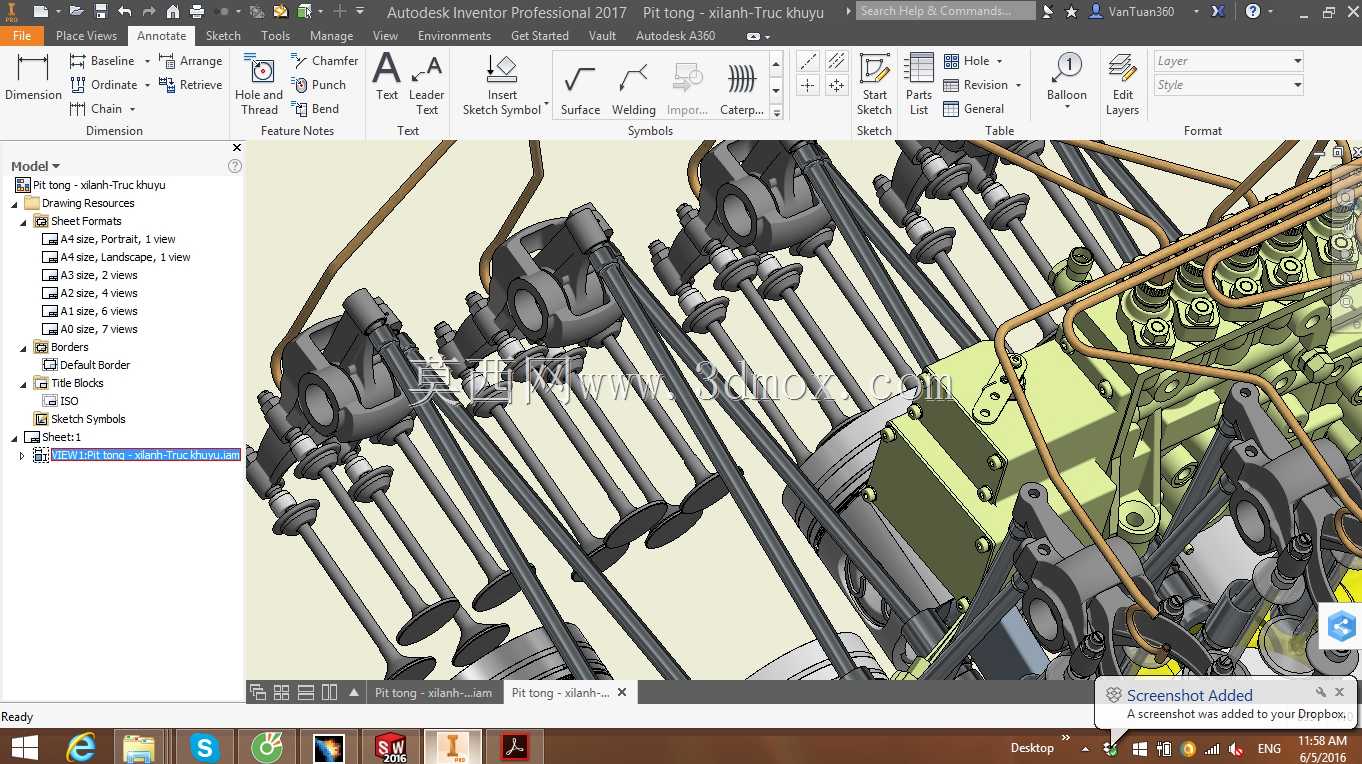Image resolution: width=1362 pixels, height=764 pixels.
Task: Select the Punch note tool
Action: 318,85
